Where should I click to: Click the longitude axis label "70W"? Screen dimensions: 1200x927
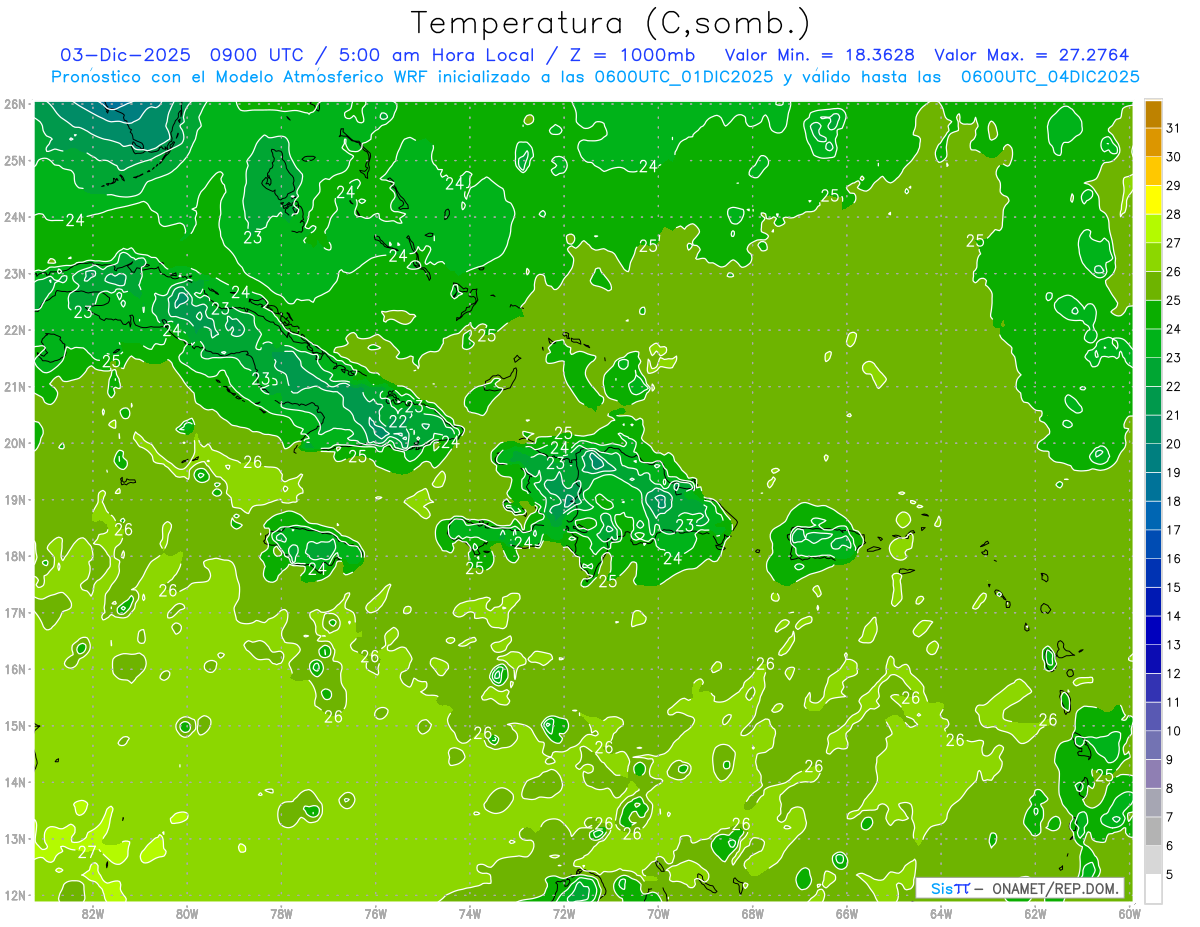coord(658,913)
